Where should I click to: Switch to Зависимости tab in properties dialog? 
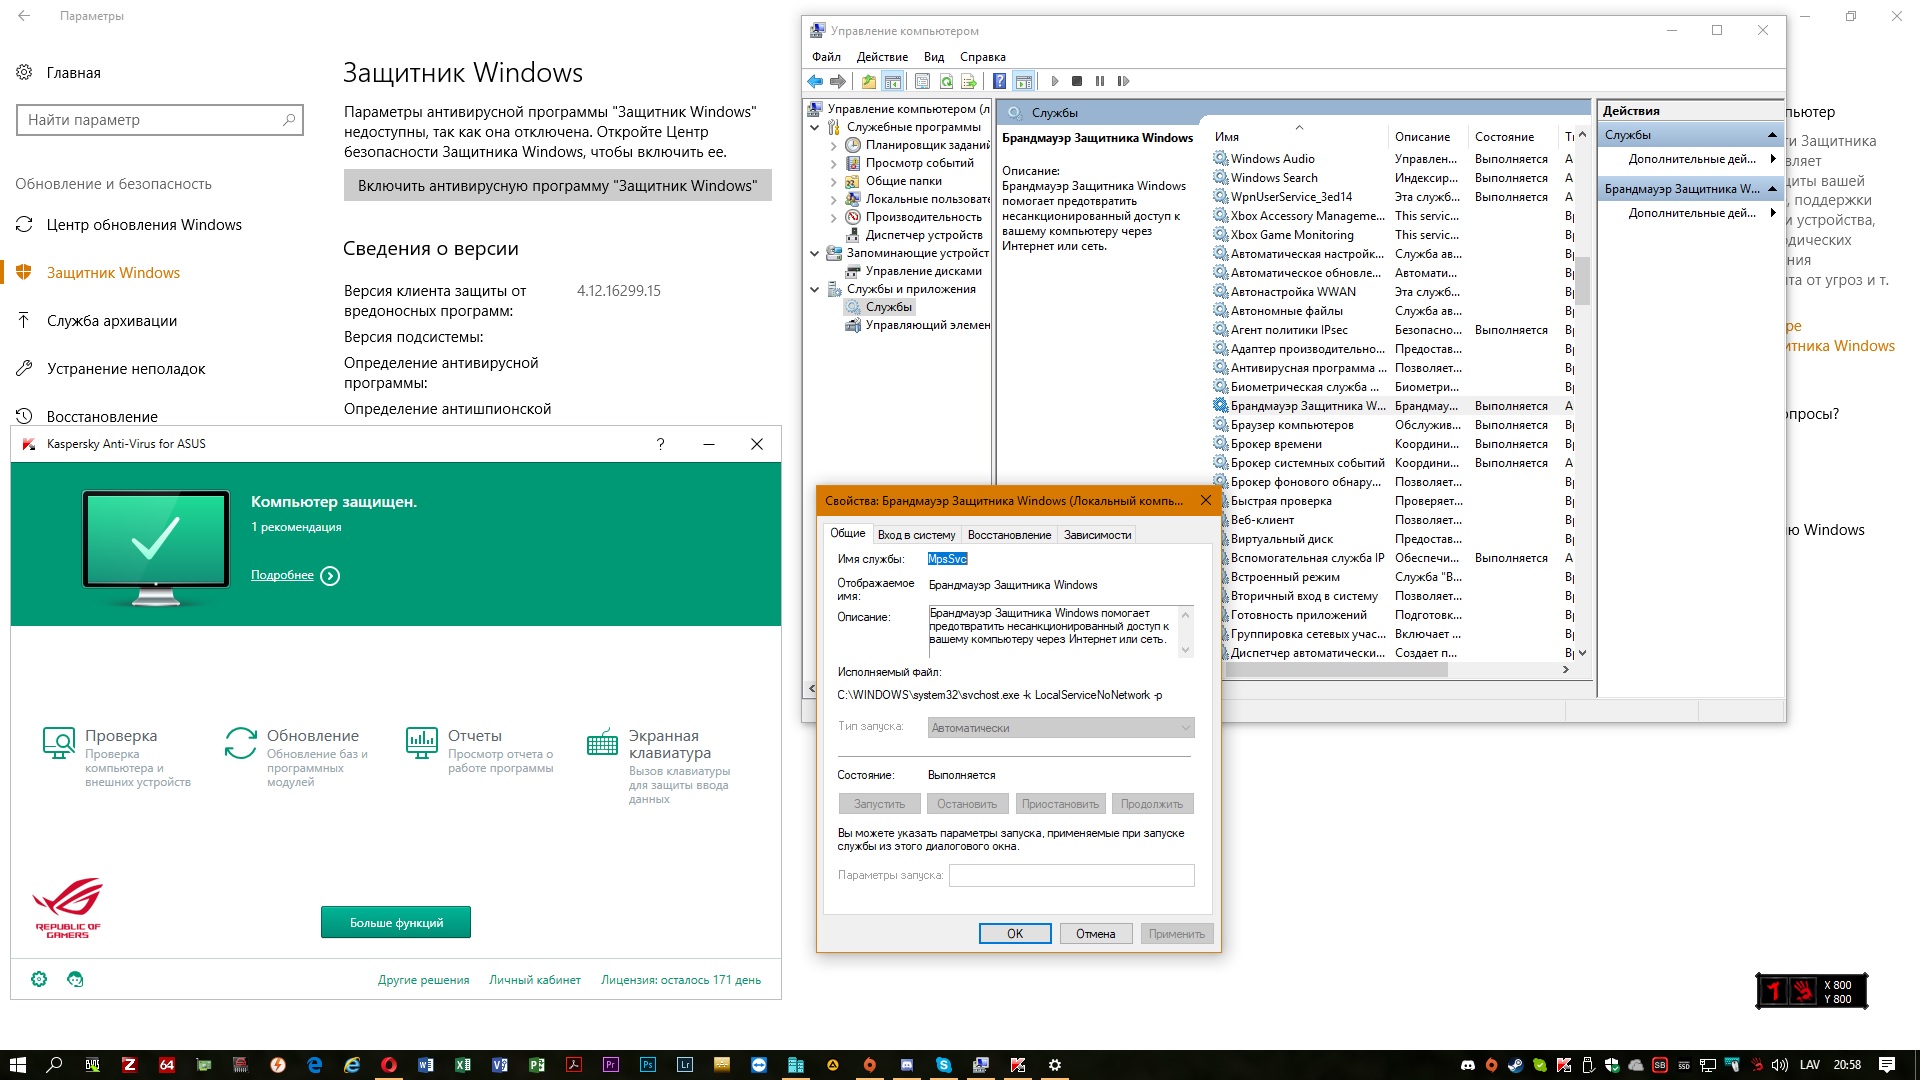(x=1097, y=535)
